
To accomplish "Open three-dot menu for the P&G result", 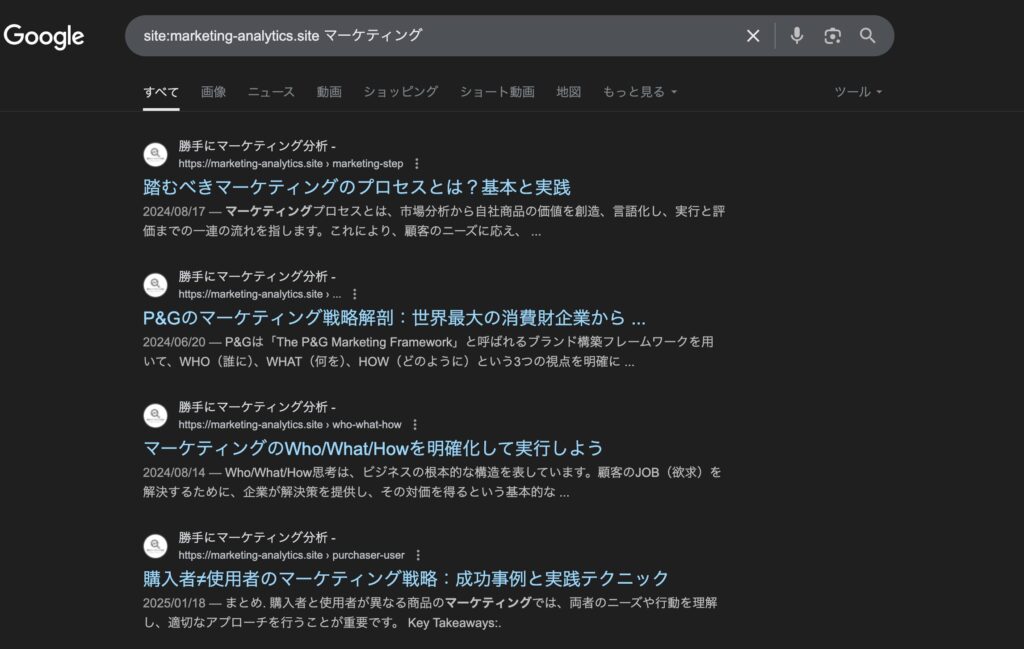I will pos(355,294).
